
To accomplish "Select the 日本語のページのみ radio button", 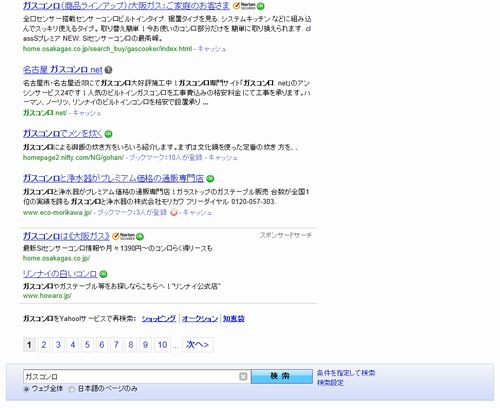I will pyautogui.click(x=71, y=389).
